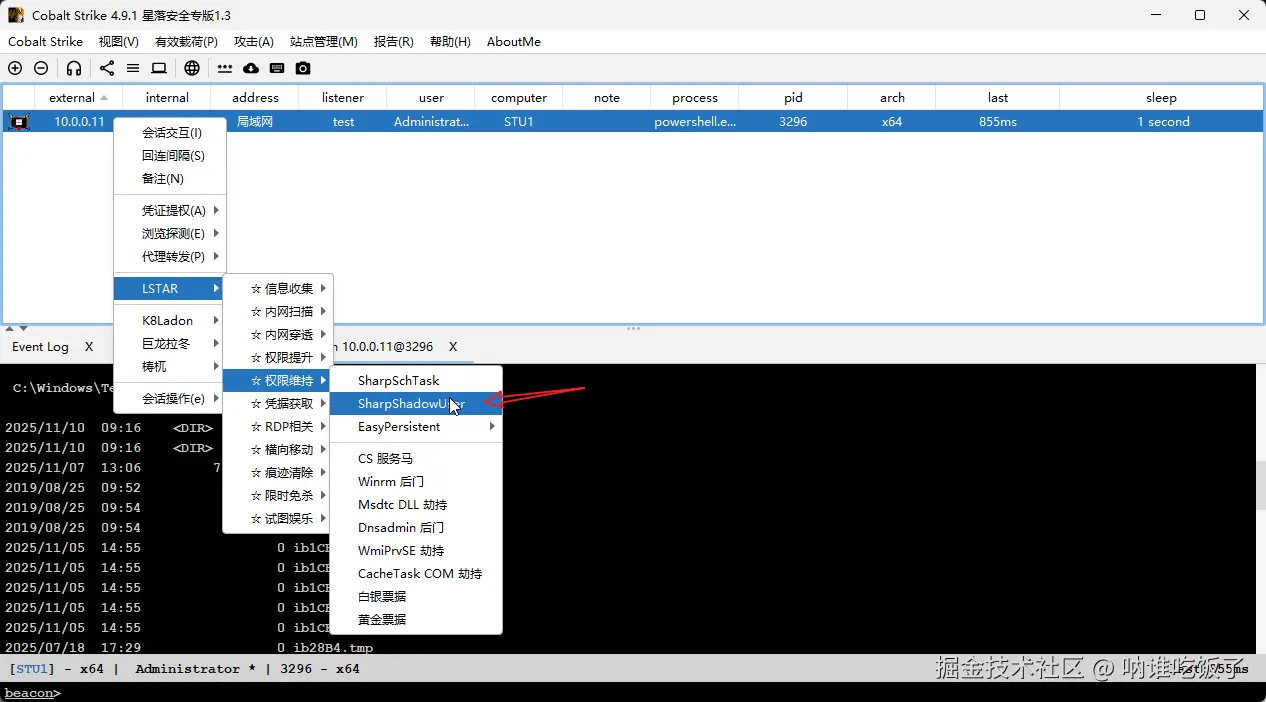Screen dimensions: 1266x702
Task: Choose 白银票据 menu entry
Action: 416,597
